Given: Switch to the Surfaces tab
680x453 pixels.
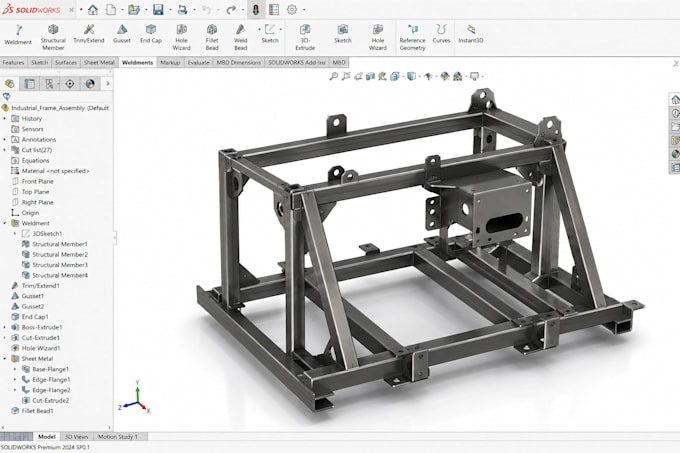Looking at the screenshot, I should pyautogui.click(x=66, y=62).
